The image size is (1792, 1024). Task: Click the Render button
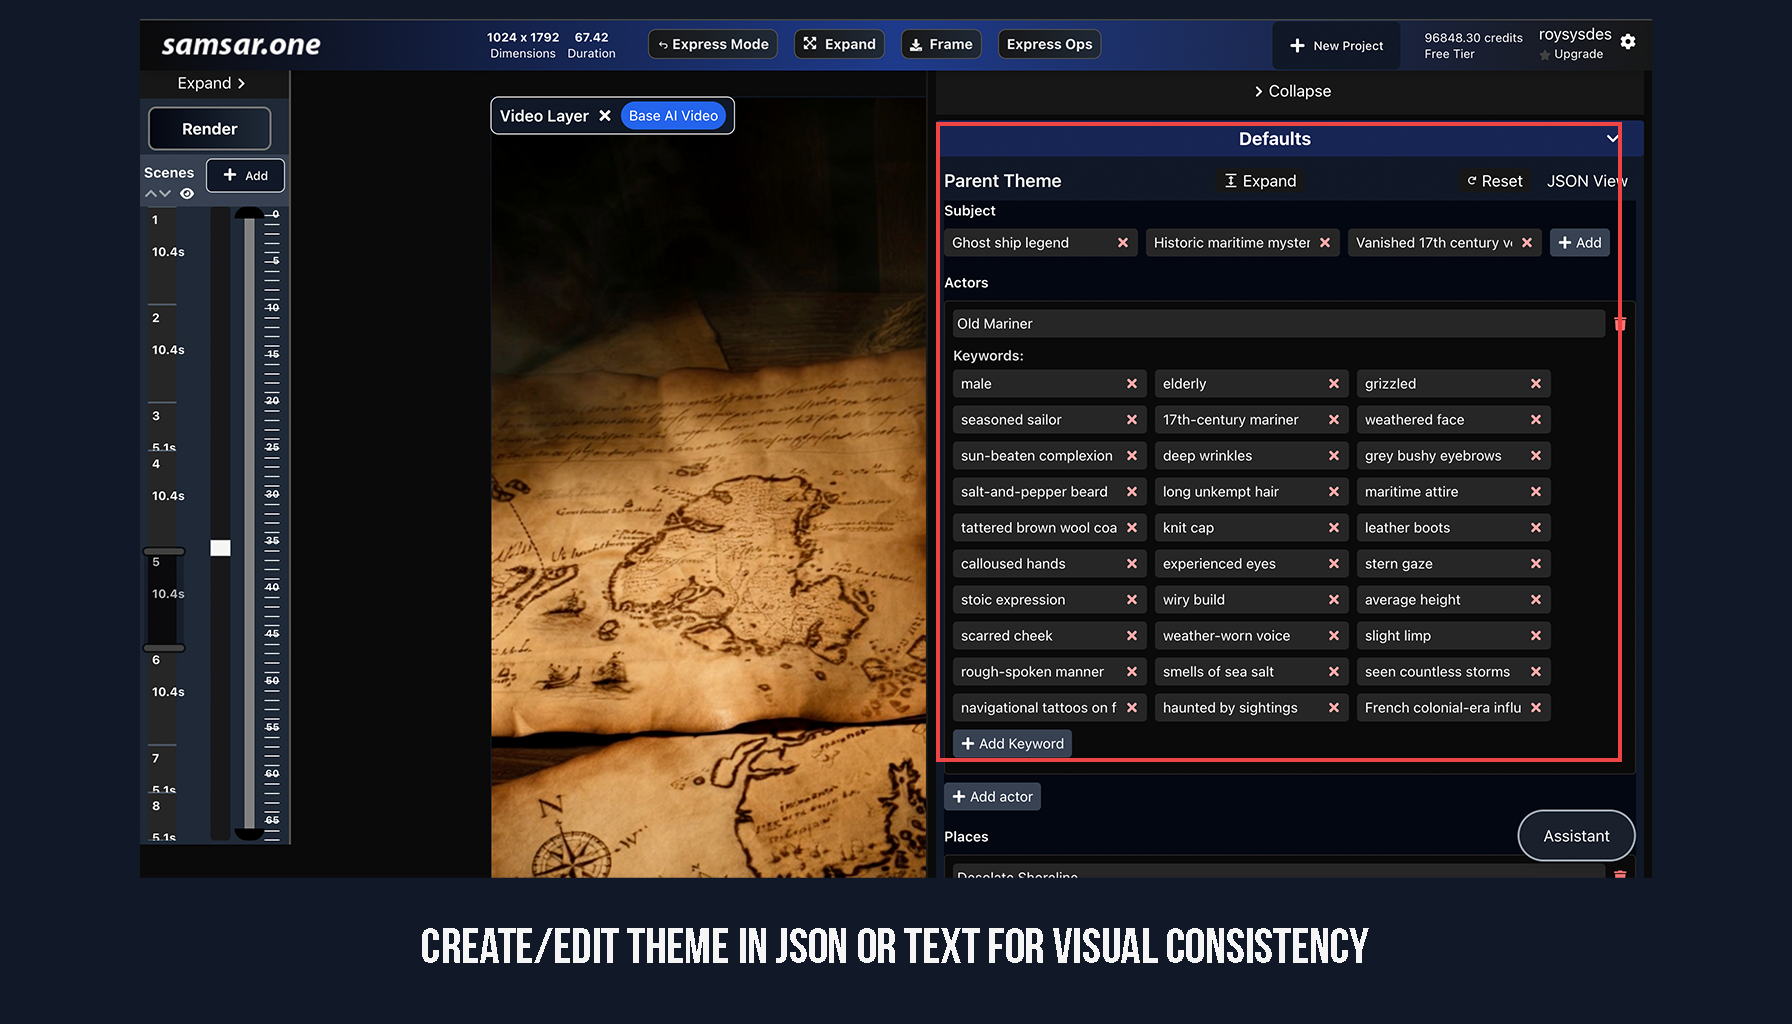pyautogui.click(x=209, y=128)
